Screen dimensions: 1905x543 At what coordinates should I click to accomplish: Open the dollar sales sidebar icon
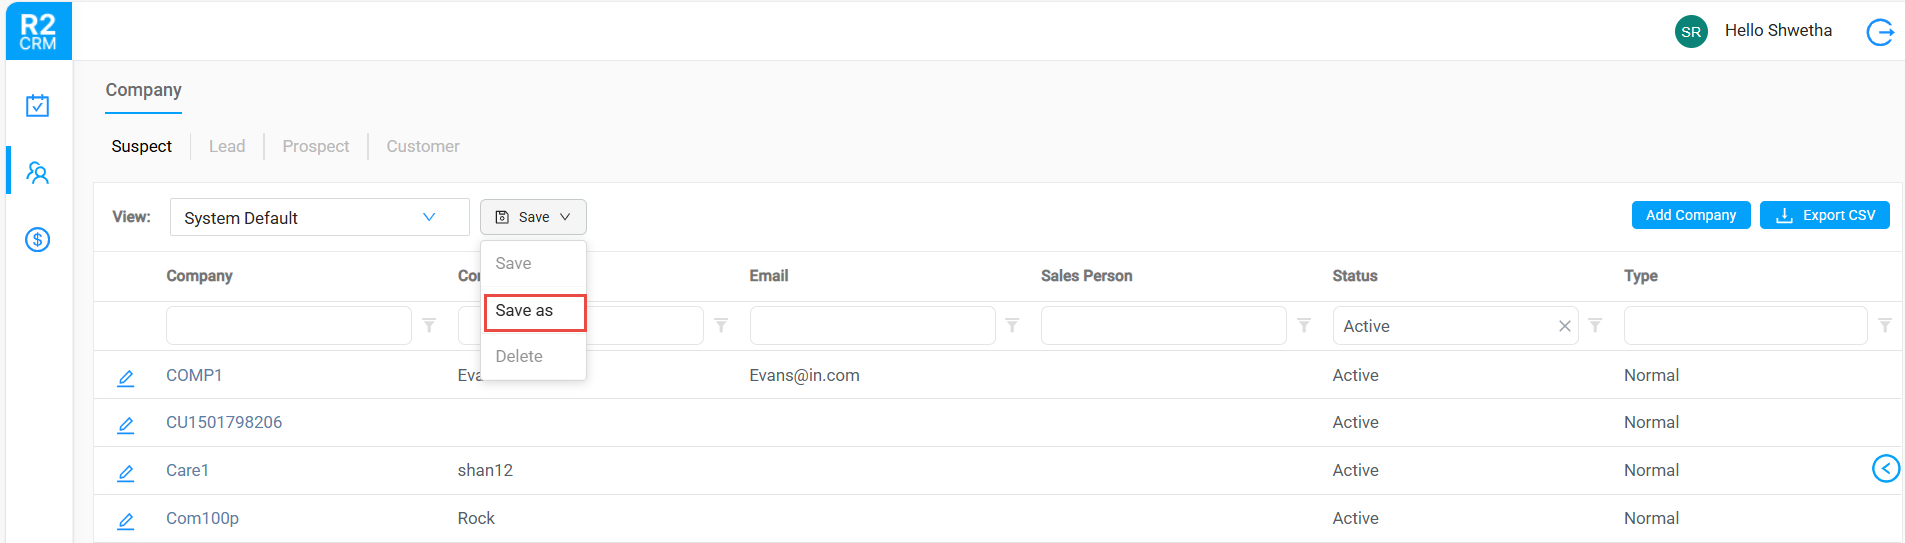[x=38, y=240]
